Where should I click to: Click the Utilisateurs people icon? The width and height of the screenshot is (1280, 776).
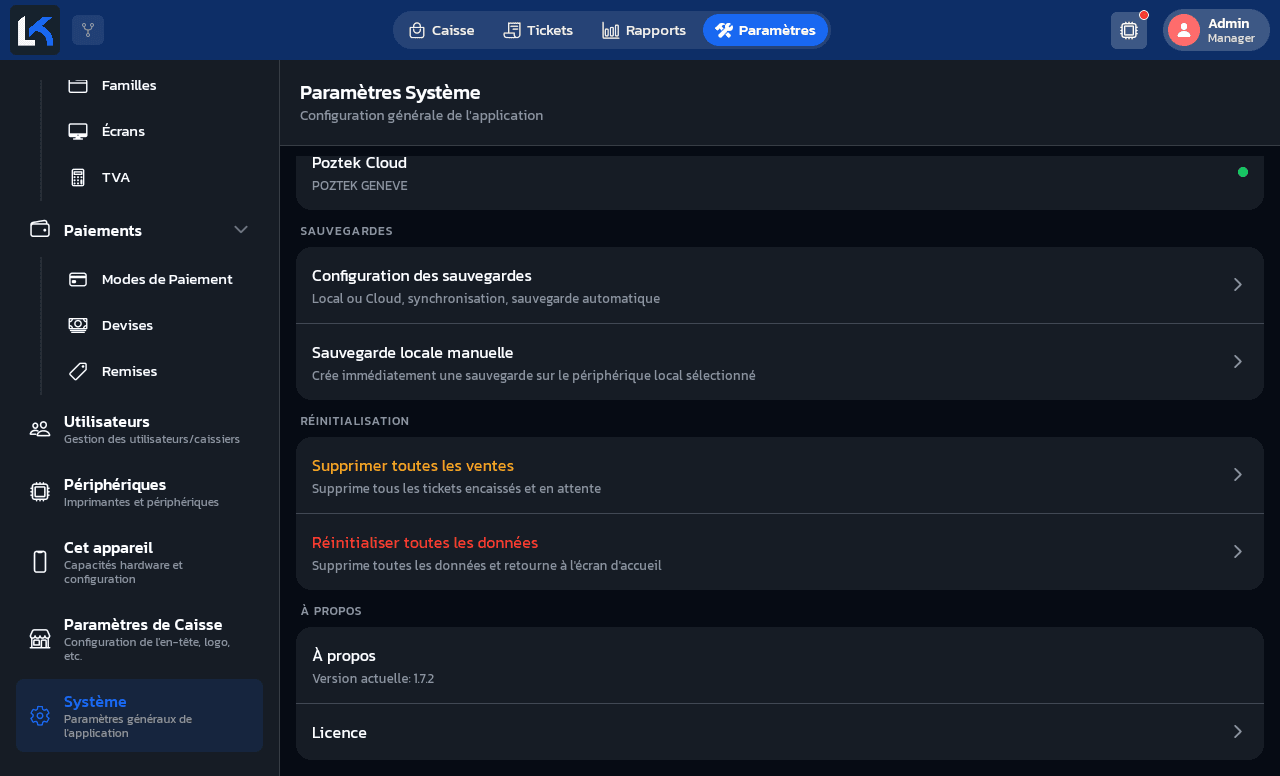(x=40, y=429)
